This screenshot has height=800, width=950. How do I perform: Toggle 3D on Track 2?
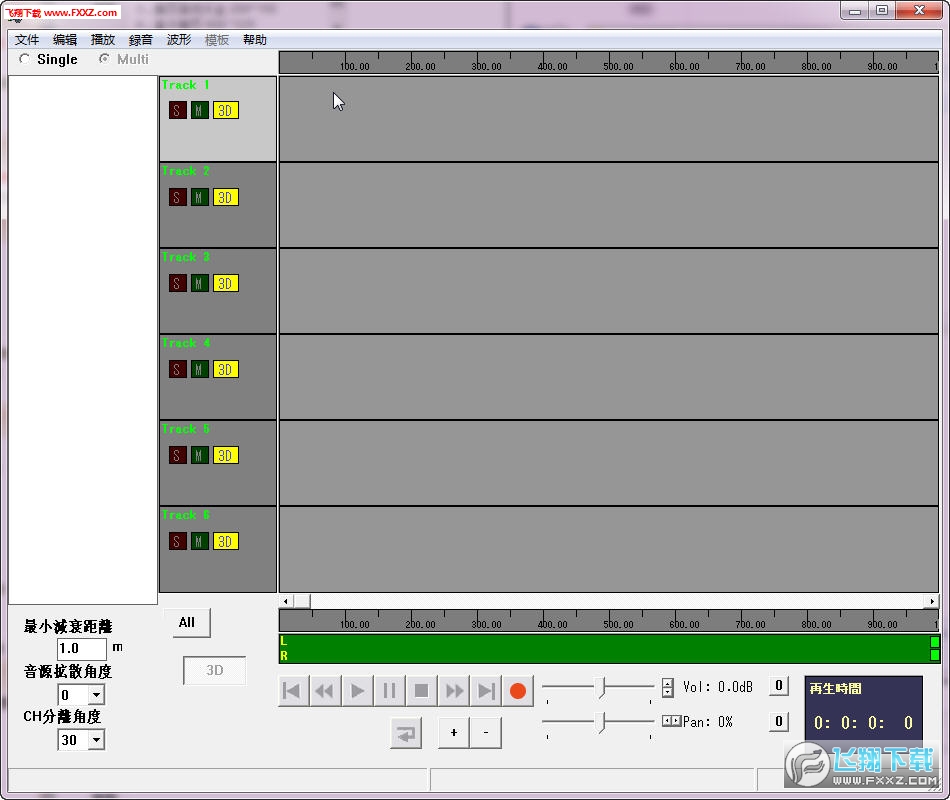(x=225, y=197)
